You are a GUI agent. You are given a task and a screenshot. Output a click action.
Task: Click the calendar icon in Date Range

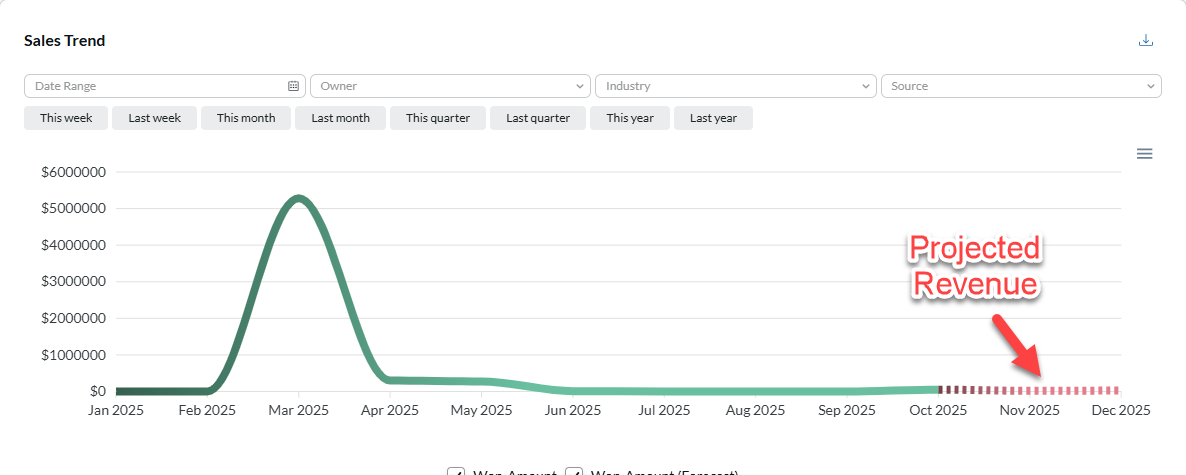(x=293, y=87)
